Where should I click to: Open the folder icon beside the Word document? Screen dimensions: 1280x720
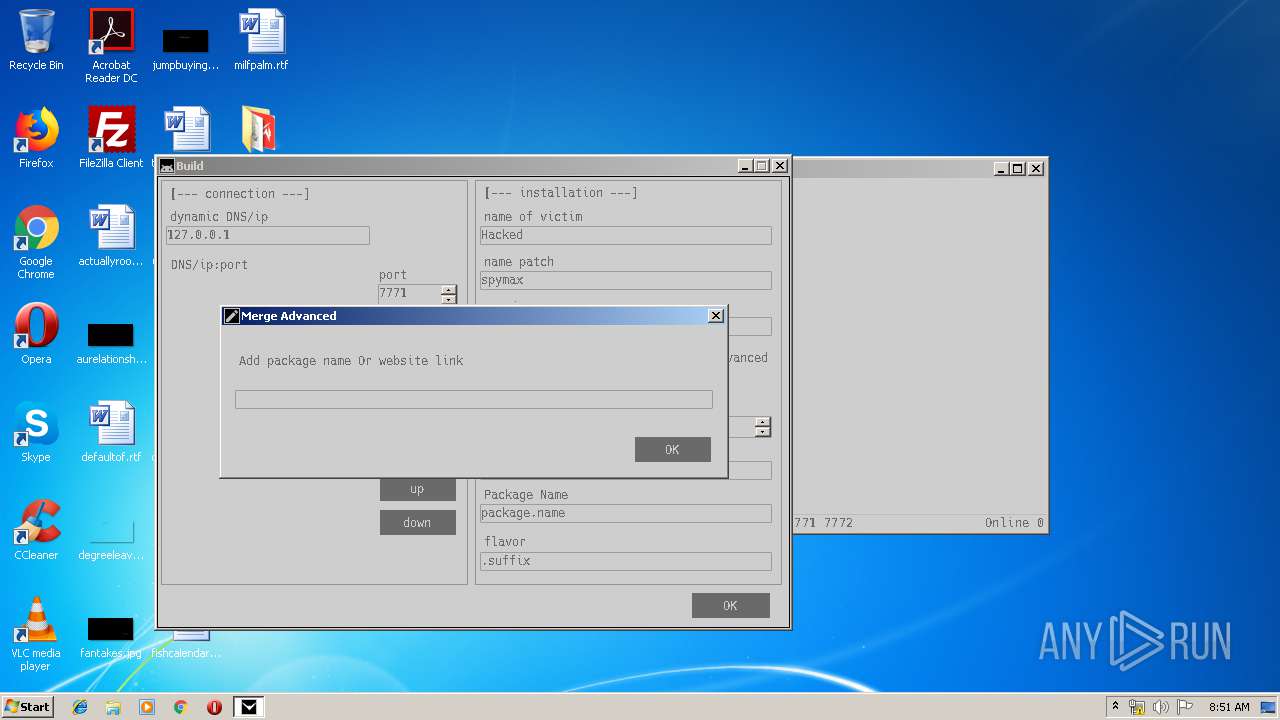click(258, 130)
